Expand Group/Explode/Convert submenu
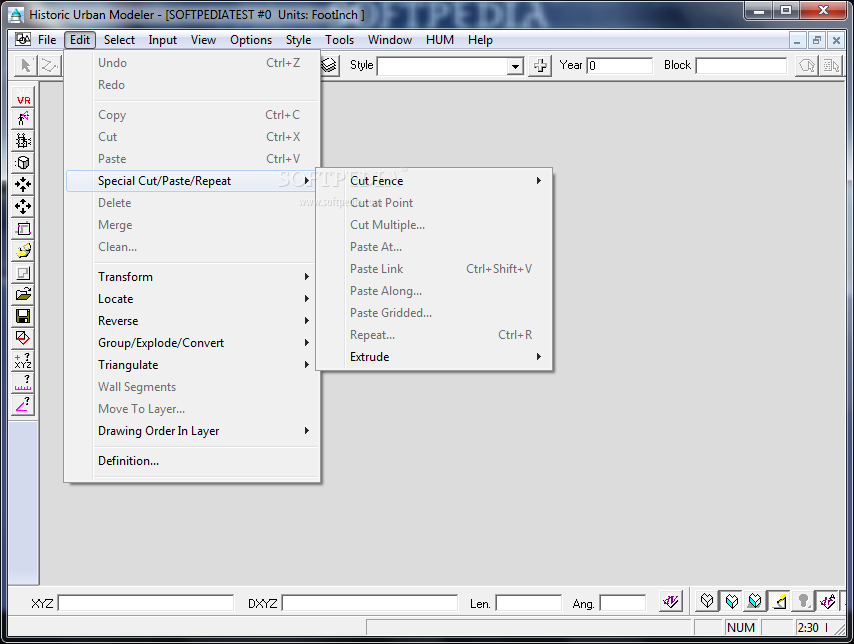The image size is (854, 644). [x=192, y=342]
